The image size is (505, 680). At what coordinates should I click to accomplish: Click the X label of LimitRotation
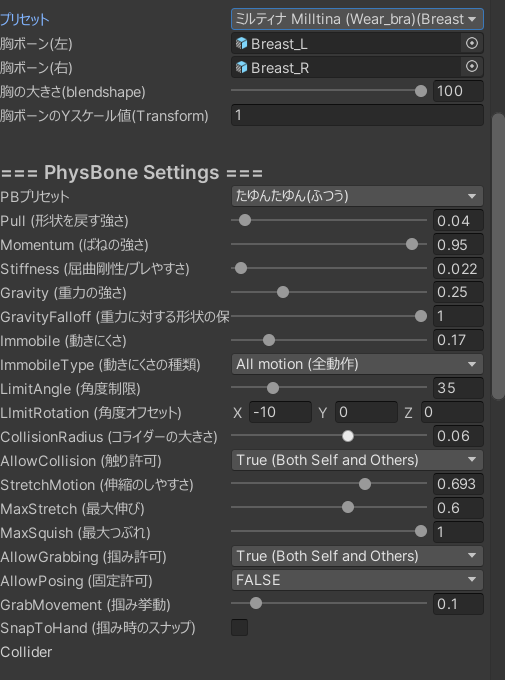click(x=237, y=412)
